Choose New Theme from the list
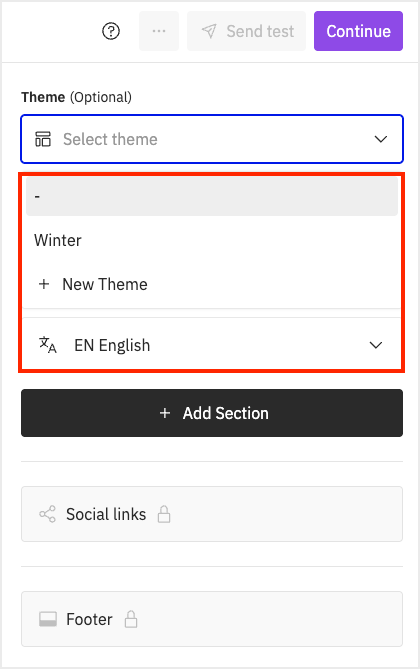 (212, 284)
